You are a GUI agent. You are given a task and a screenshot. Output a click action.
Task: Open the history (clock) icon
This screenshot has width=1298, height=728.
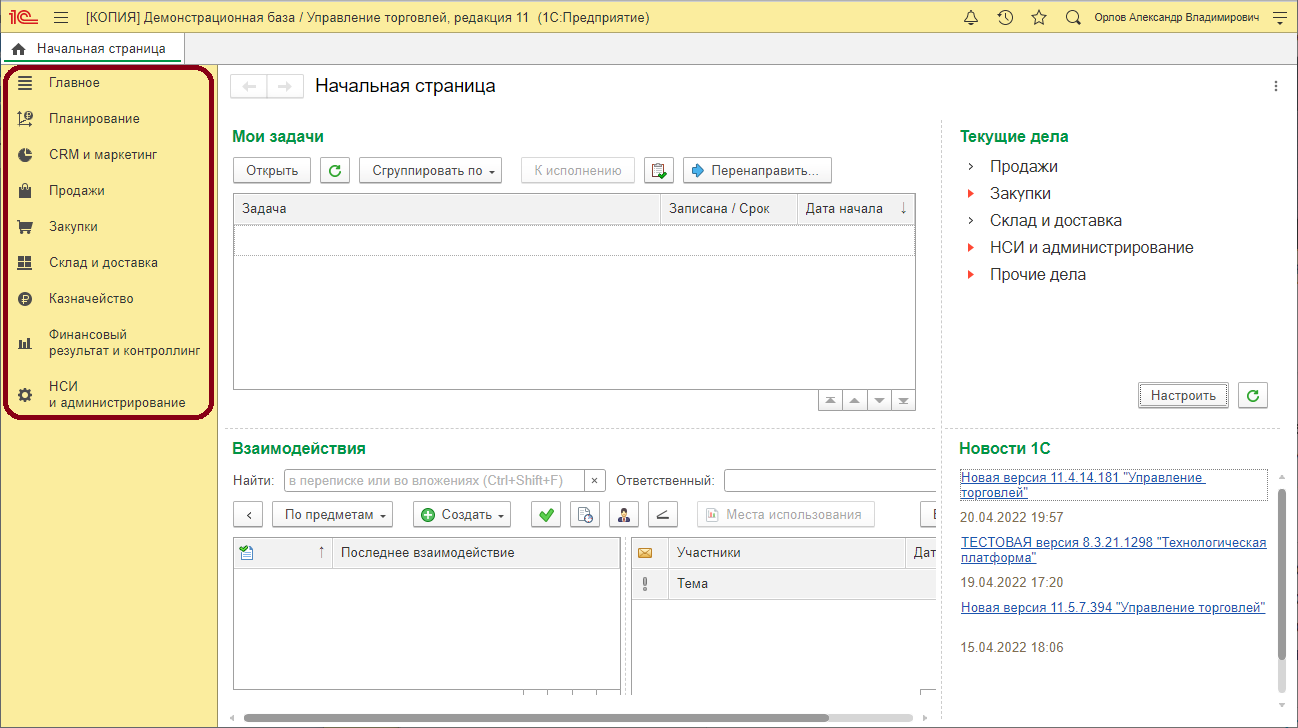click(1004, 16)
